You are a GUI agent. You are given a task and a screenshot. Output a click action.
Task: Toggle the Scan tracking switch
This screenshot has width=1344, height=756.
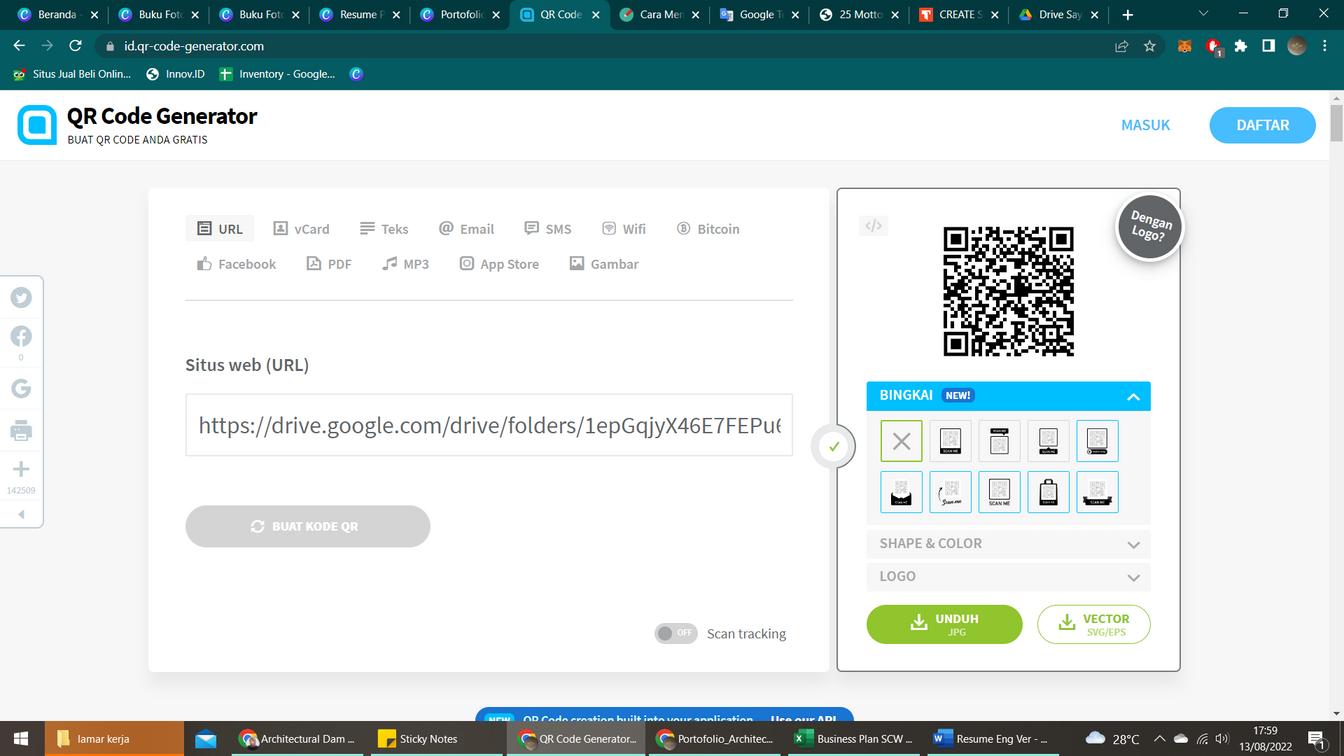[676, 633]
